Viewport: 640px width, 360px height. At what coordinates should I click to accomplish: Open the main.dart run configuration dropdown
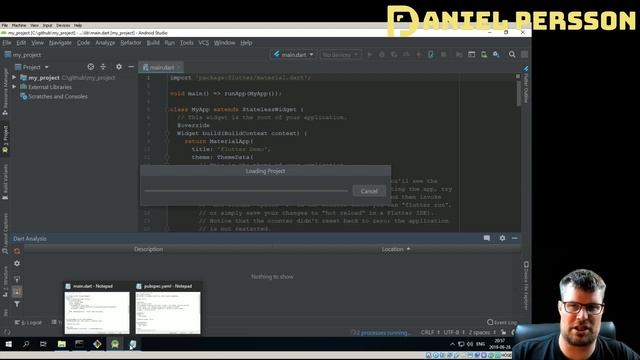pyautogui.click(x=293, y=54)
